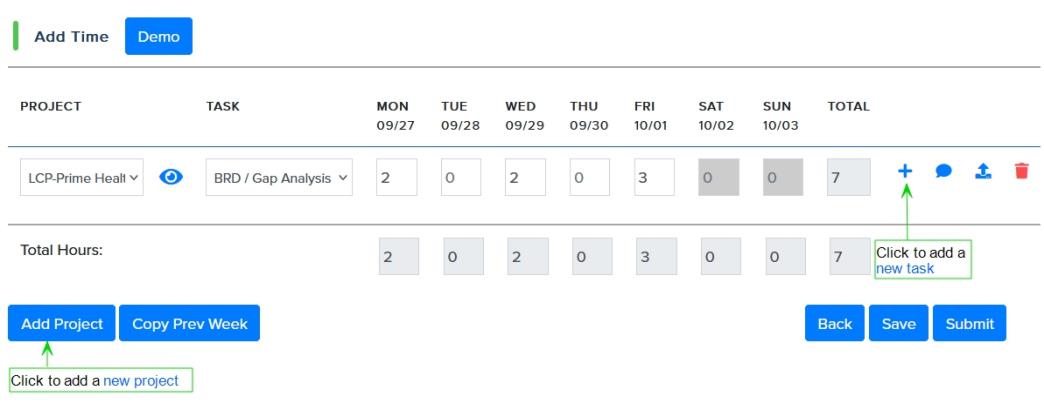The width and height of the screenshot is (1044, 410).
Task: Follow the 'new task' link
Action: [x=905, y=268]
